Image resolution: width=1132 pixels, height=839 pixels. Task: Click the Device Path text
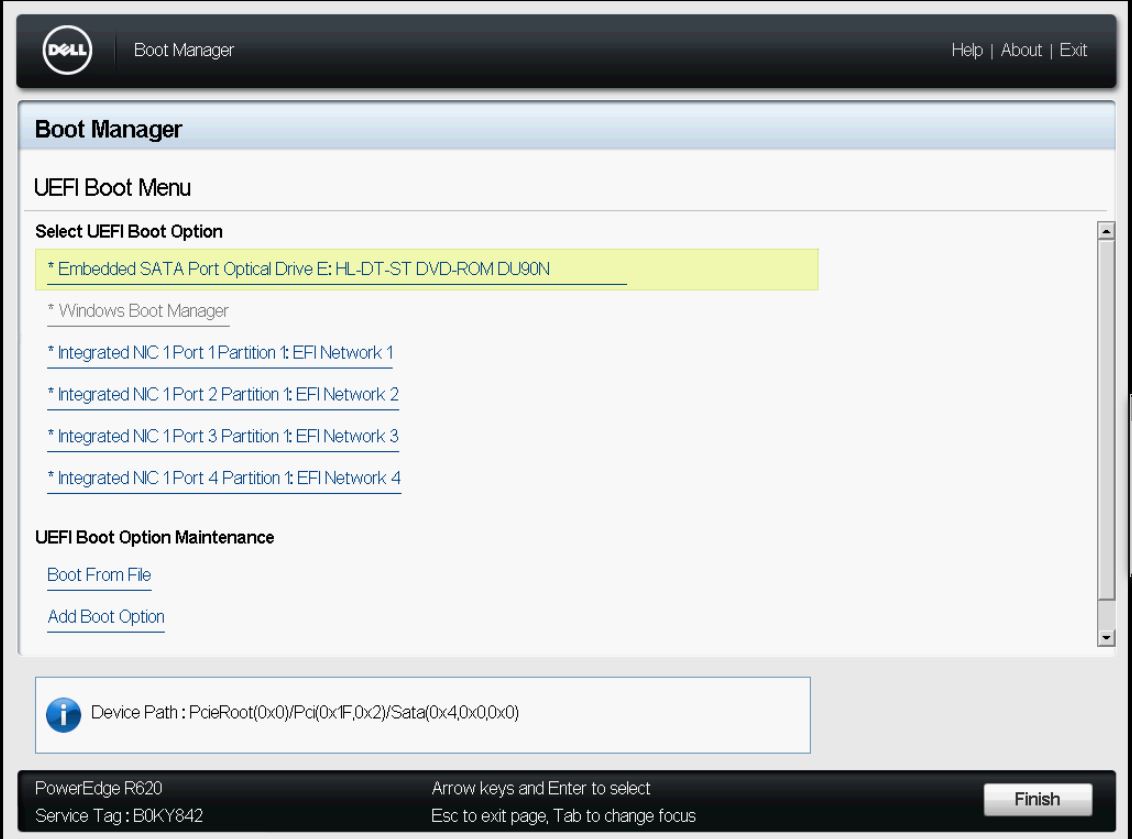[305, 713]
